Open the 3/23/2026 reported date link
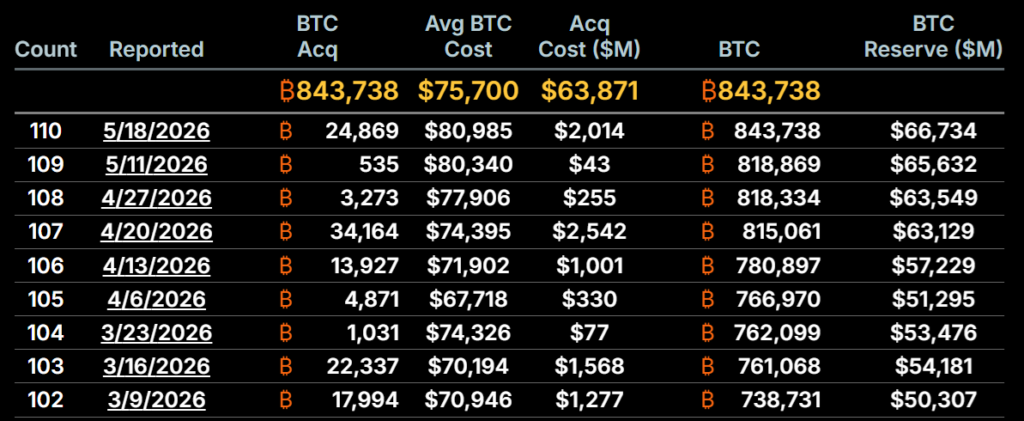 pyautogui.click(x=157, y=333)
